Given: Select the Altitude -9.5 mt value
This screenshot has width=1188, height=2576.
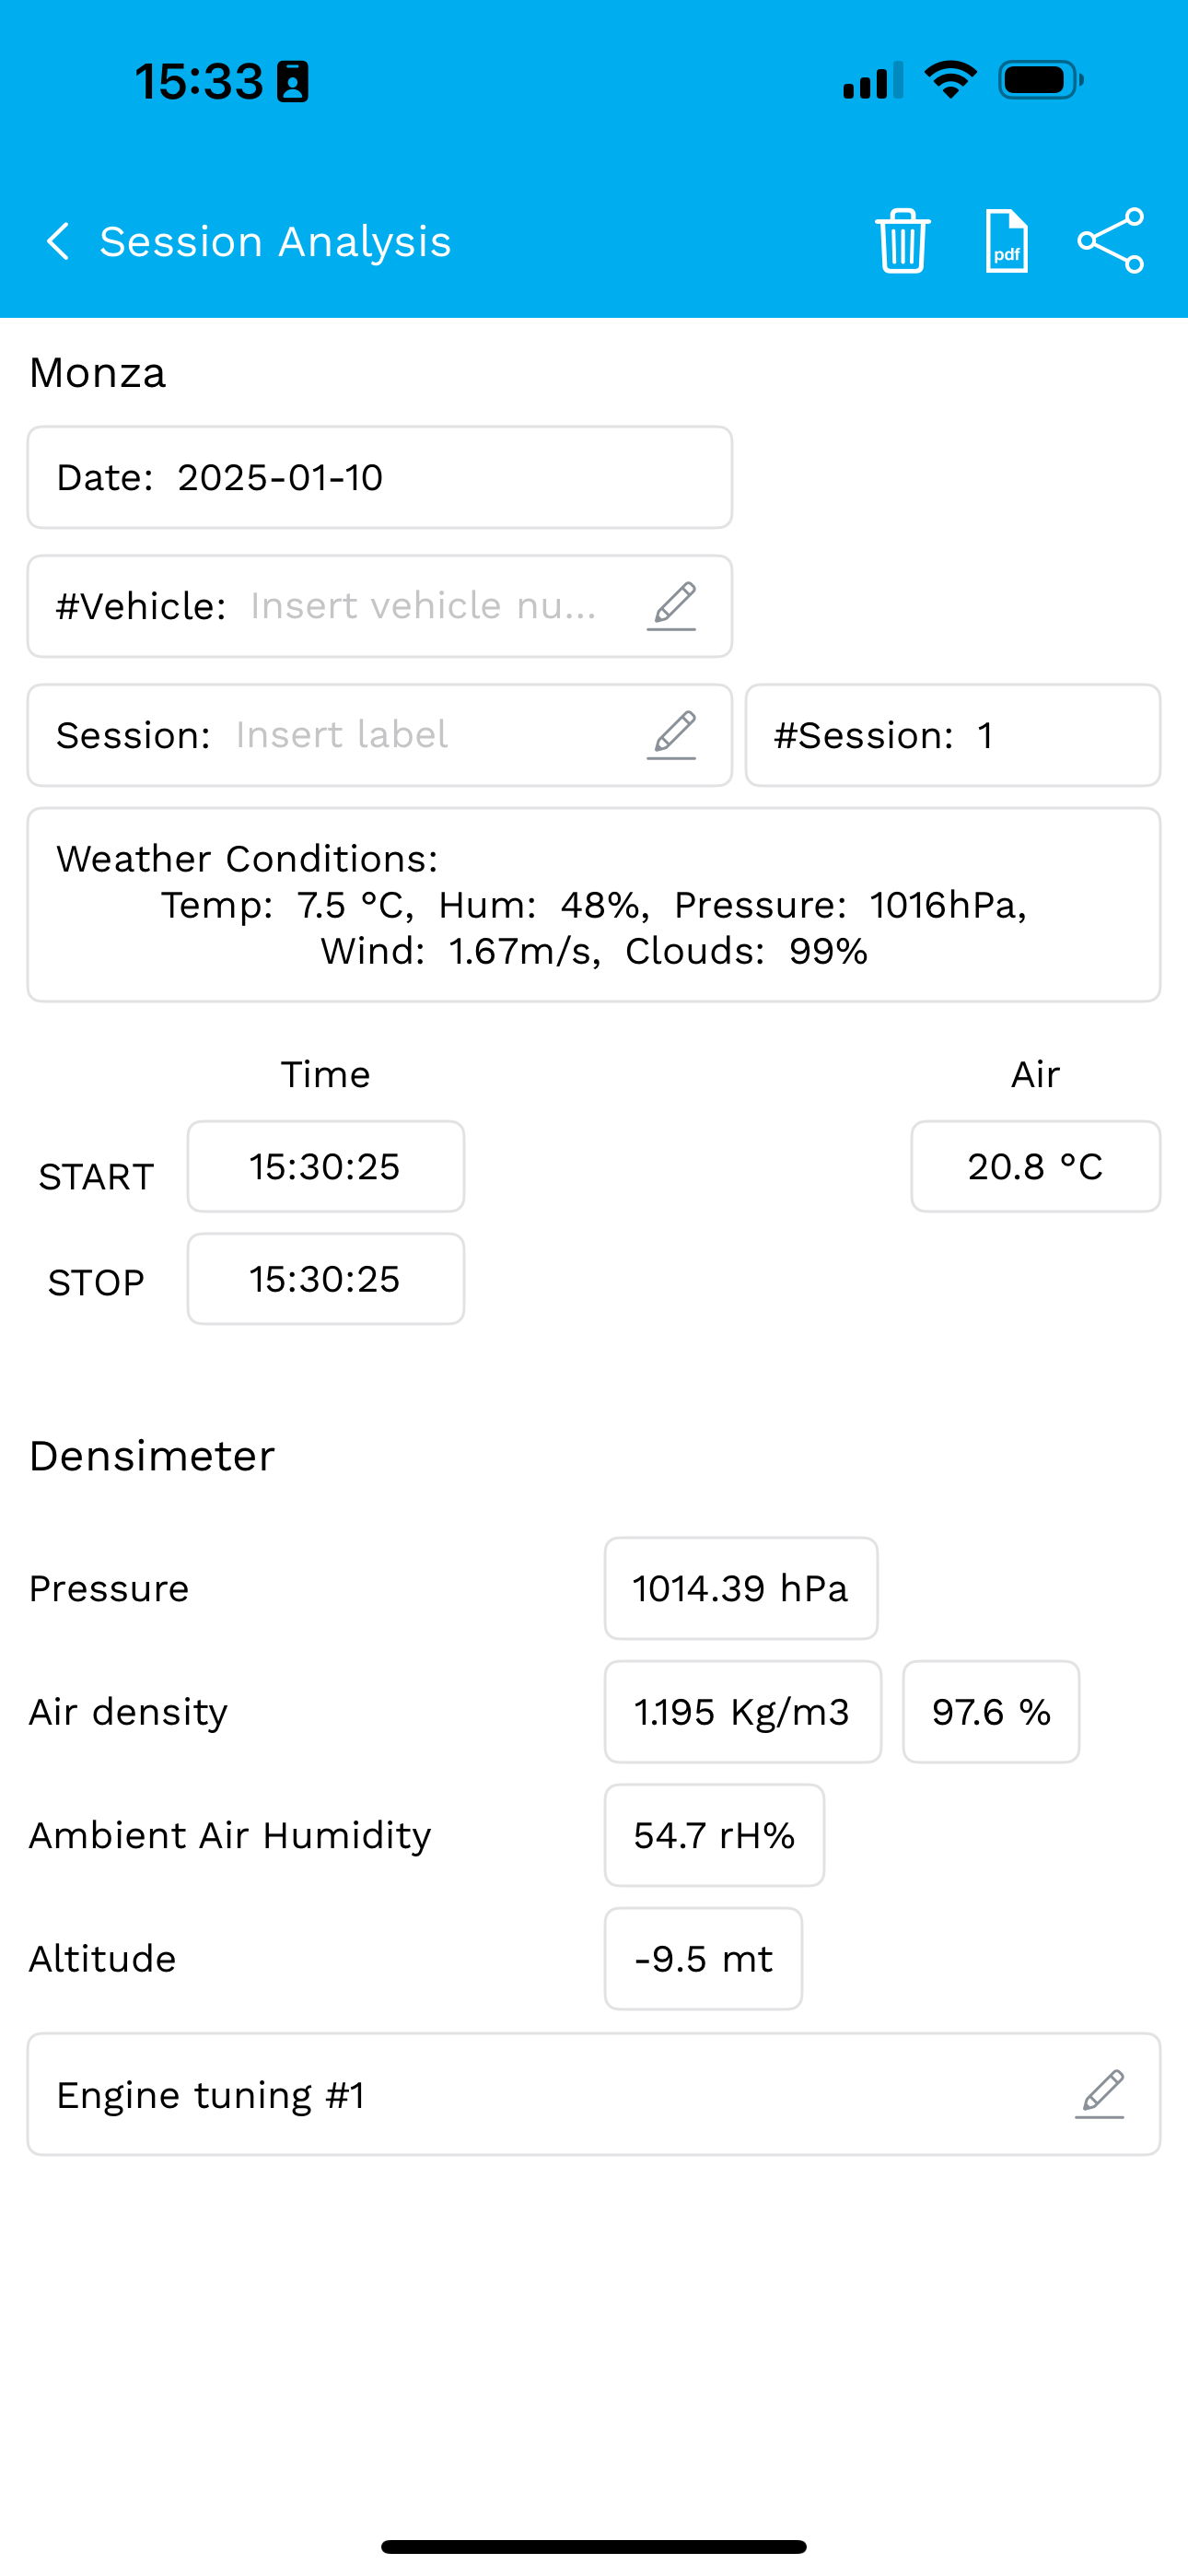Looking at the screenshot, I should click(x=703, y=1959).
